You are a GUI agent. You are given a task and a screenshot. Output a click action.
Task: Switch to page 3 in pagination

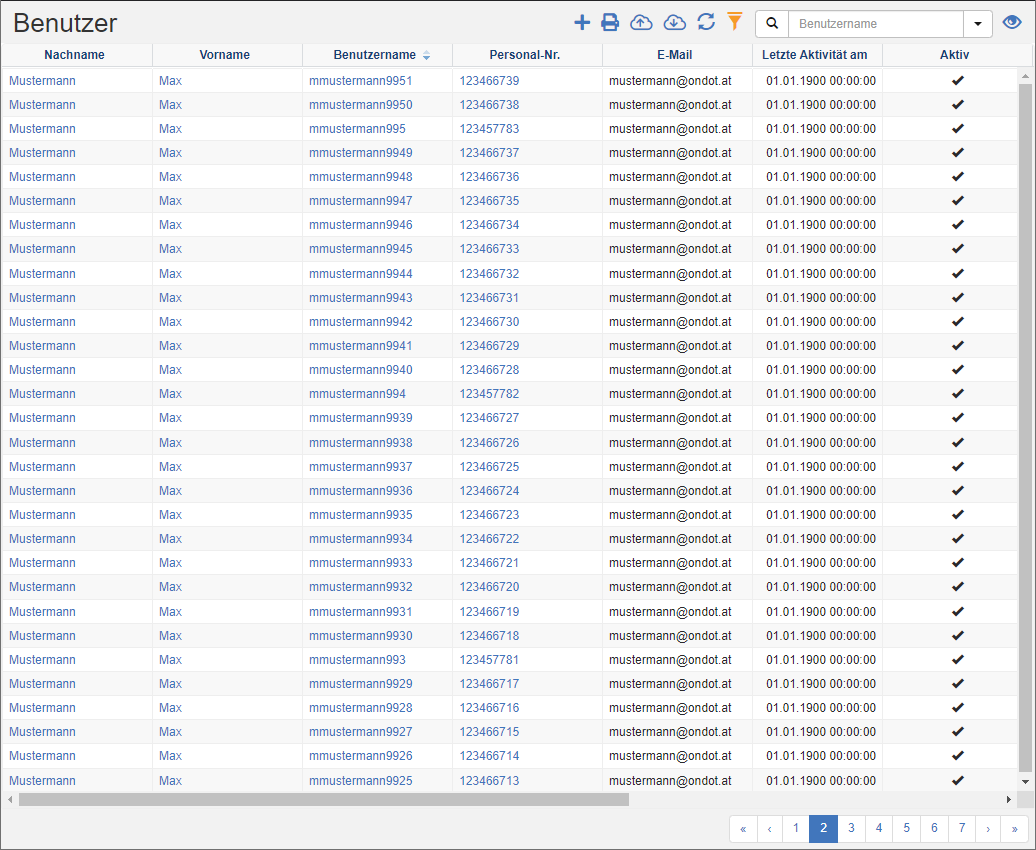pyautogui.click(x=851, y=828)
